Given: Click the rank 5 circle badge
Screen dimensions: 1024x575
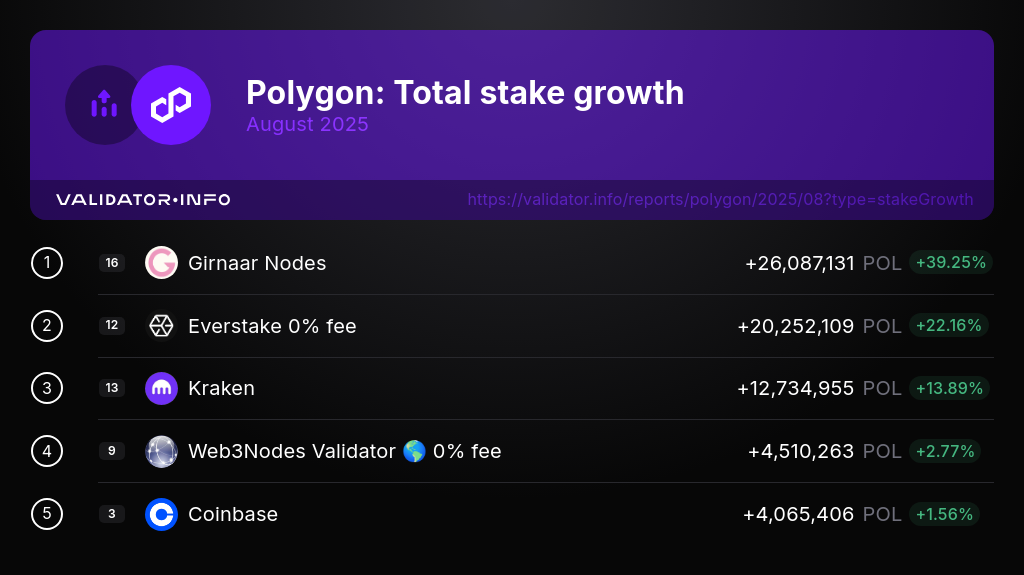Looking at the screenshot, I should pos(47,514).
